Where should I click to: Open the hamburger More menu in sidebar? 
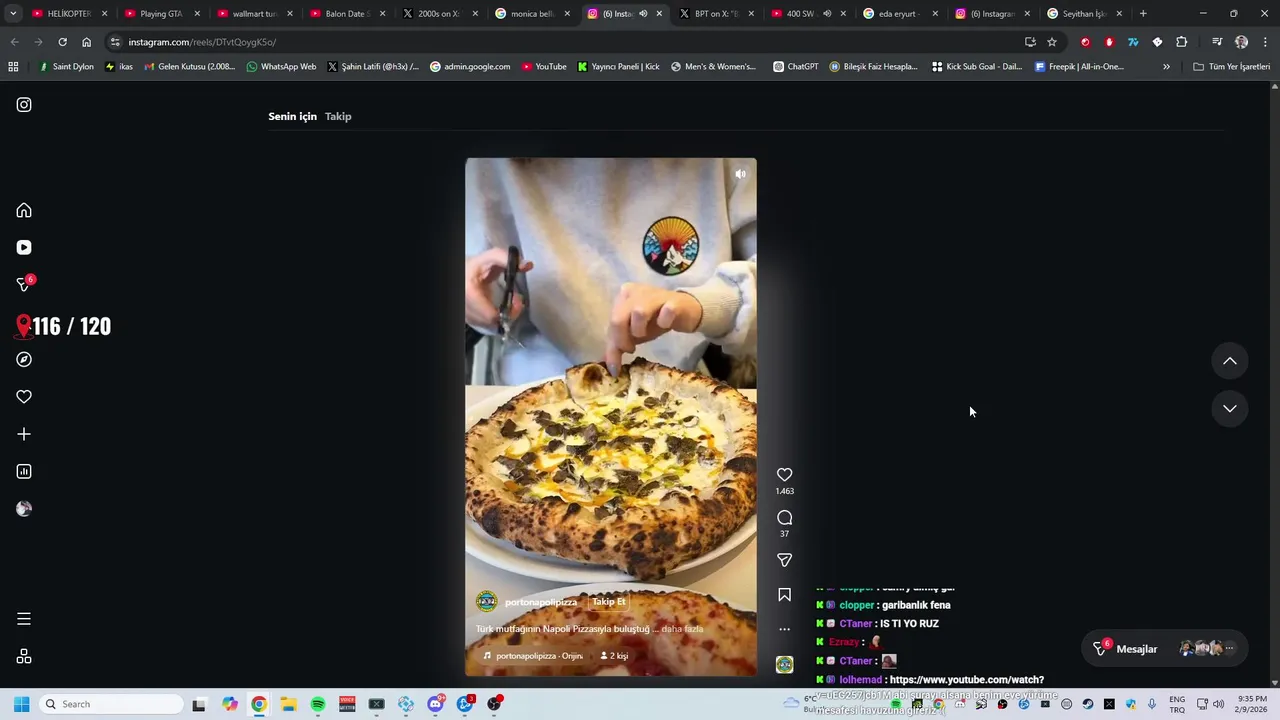pos(24,619)
